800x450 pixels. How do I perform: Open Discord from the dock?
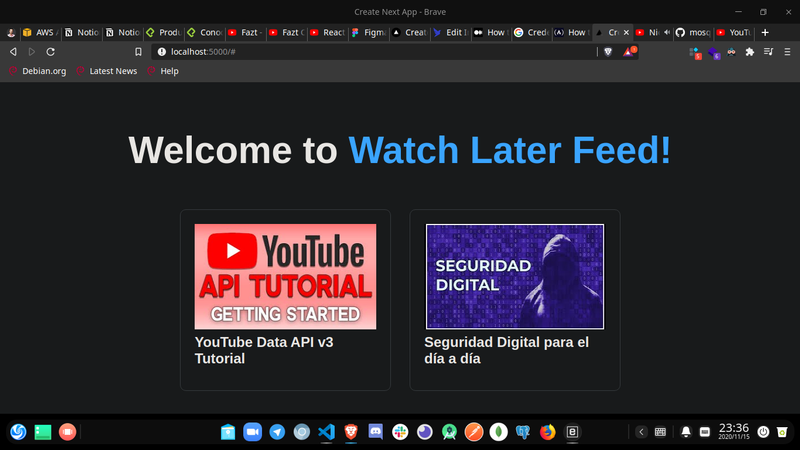376,432
